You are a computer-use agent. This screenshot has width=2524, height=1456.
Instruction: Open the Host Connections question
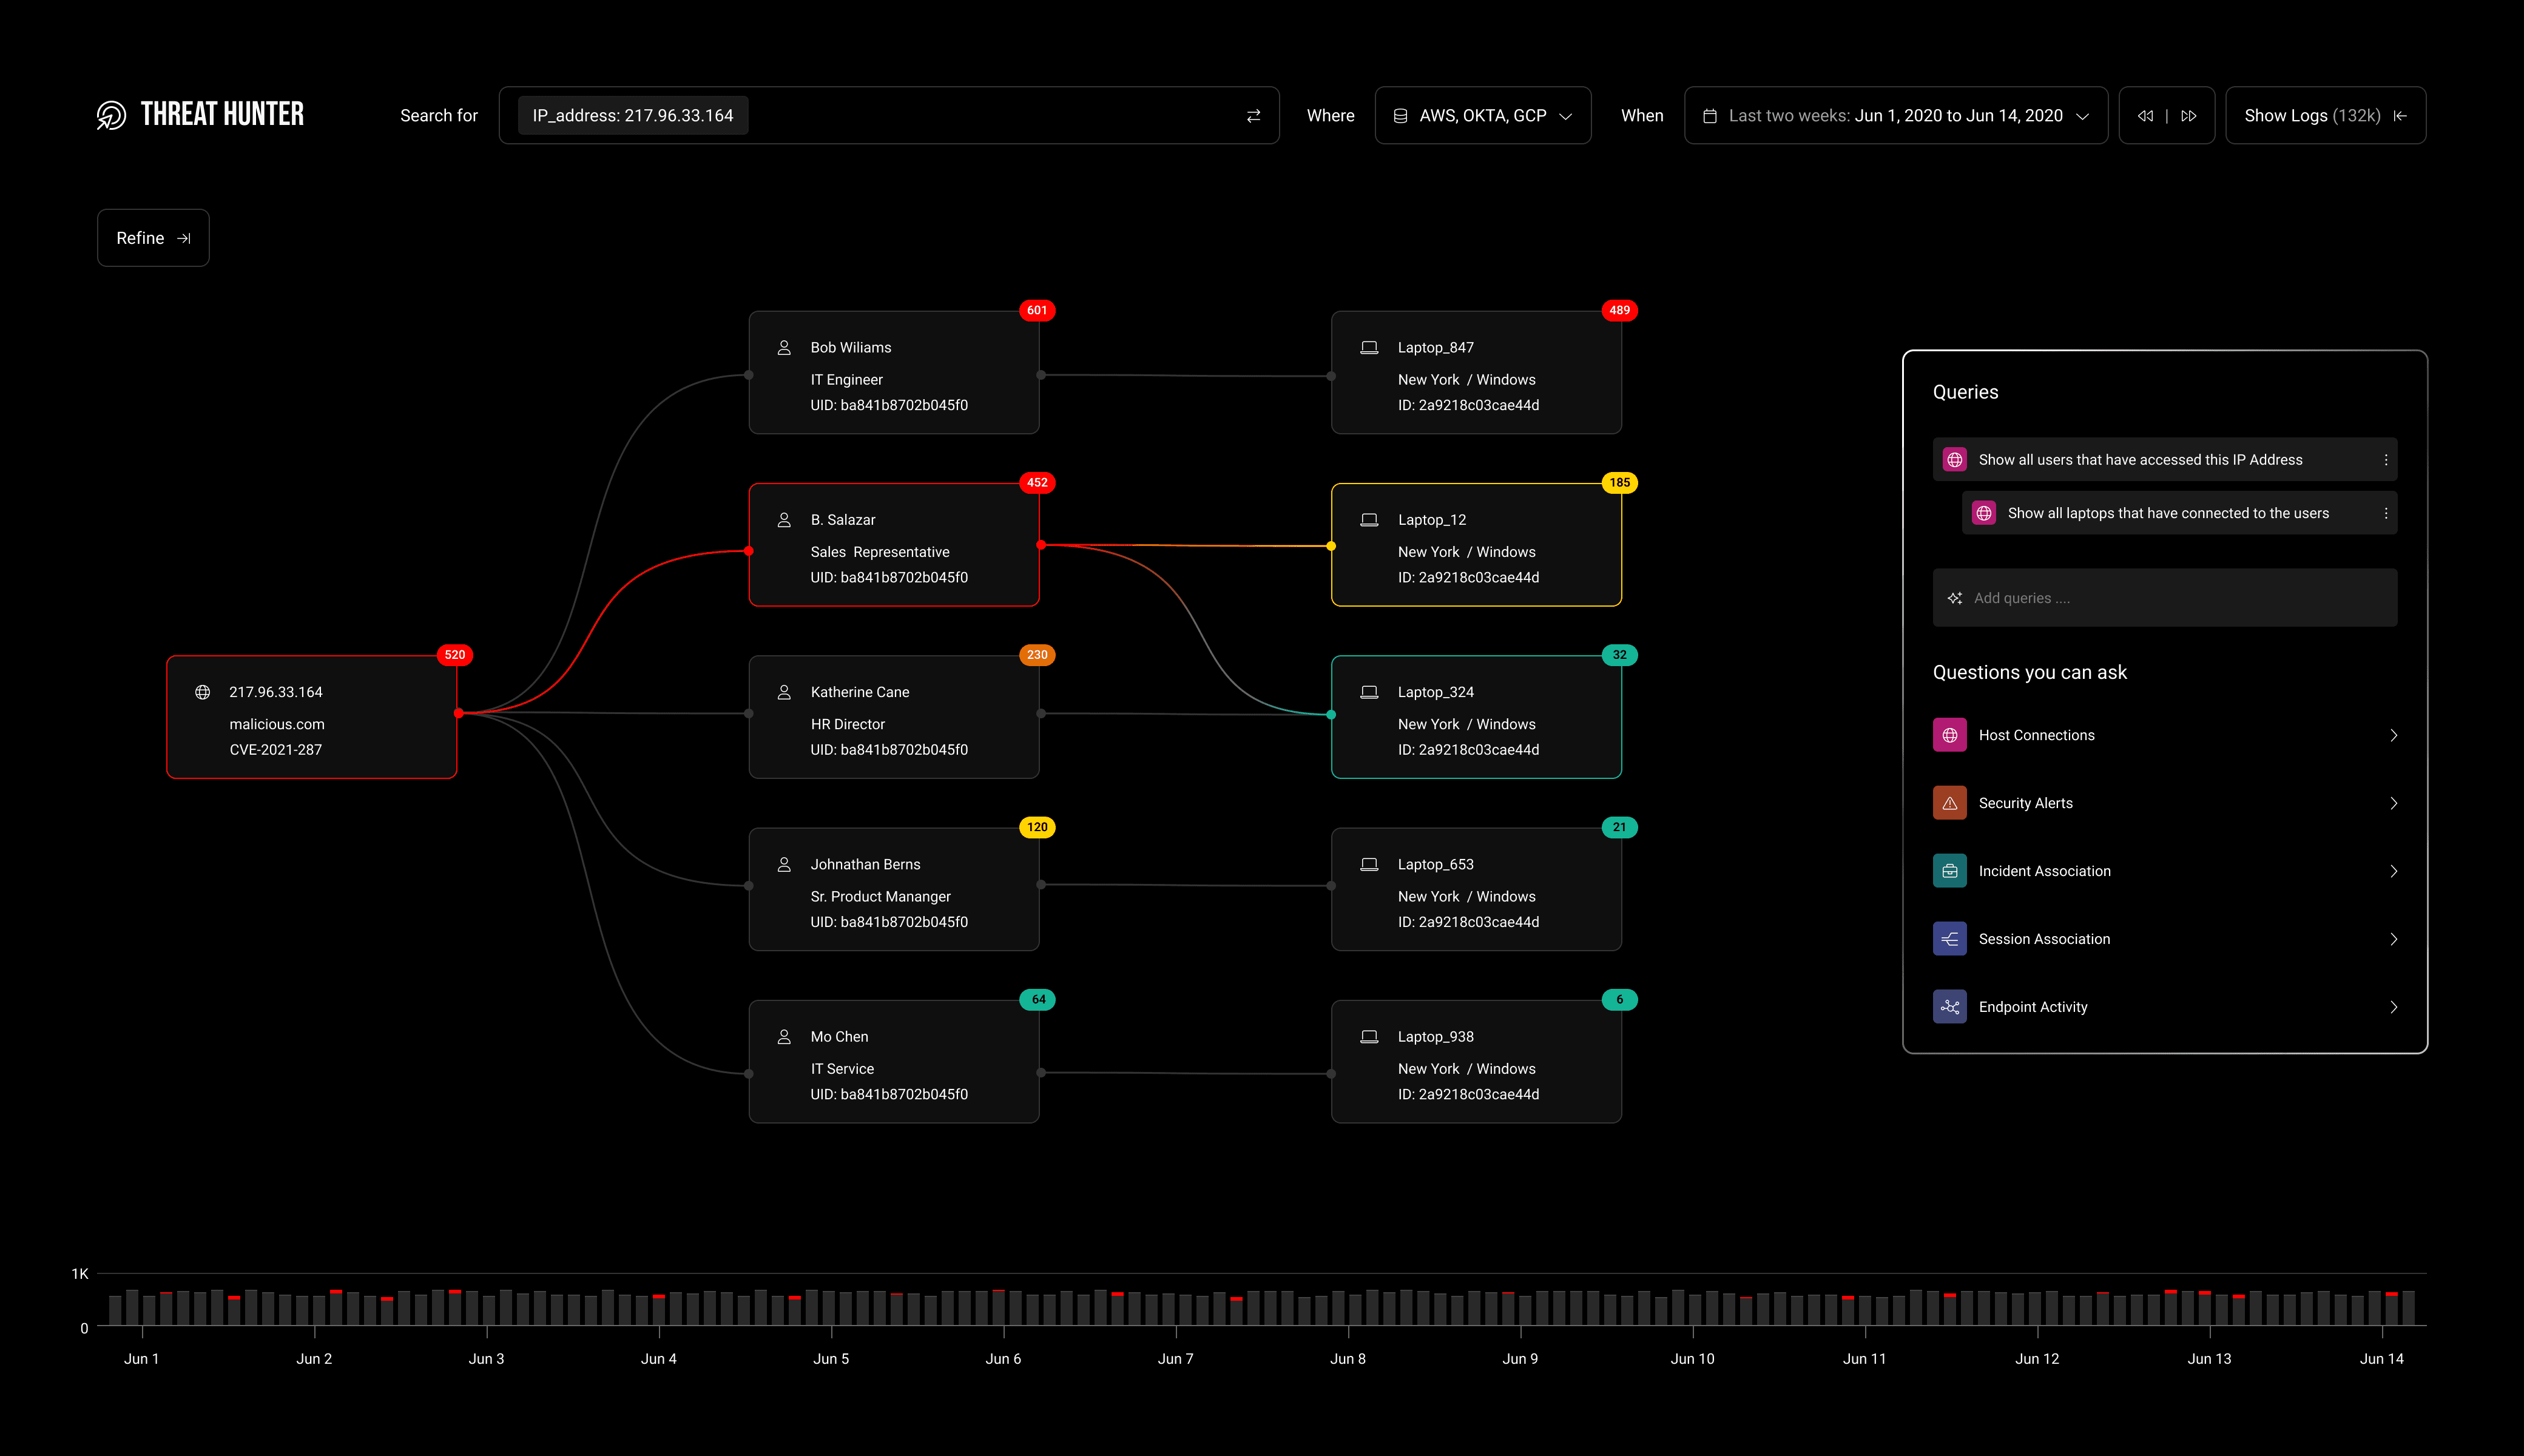[x=2164, y=735]
